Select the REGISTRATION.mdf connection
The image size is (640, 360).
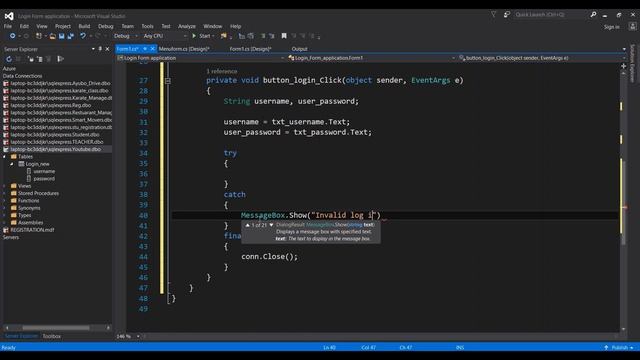click(32, 230)
